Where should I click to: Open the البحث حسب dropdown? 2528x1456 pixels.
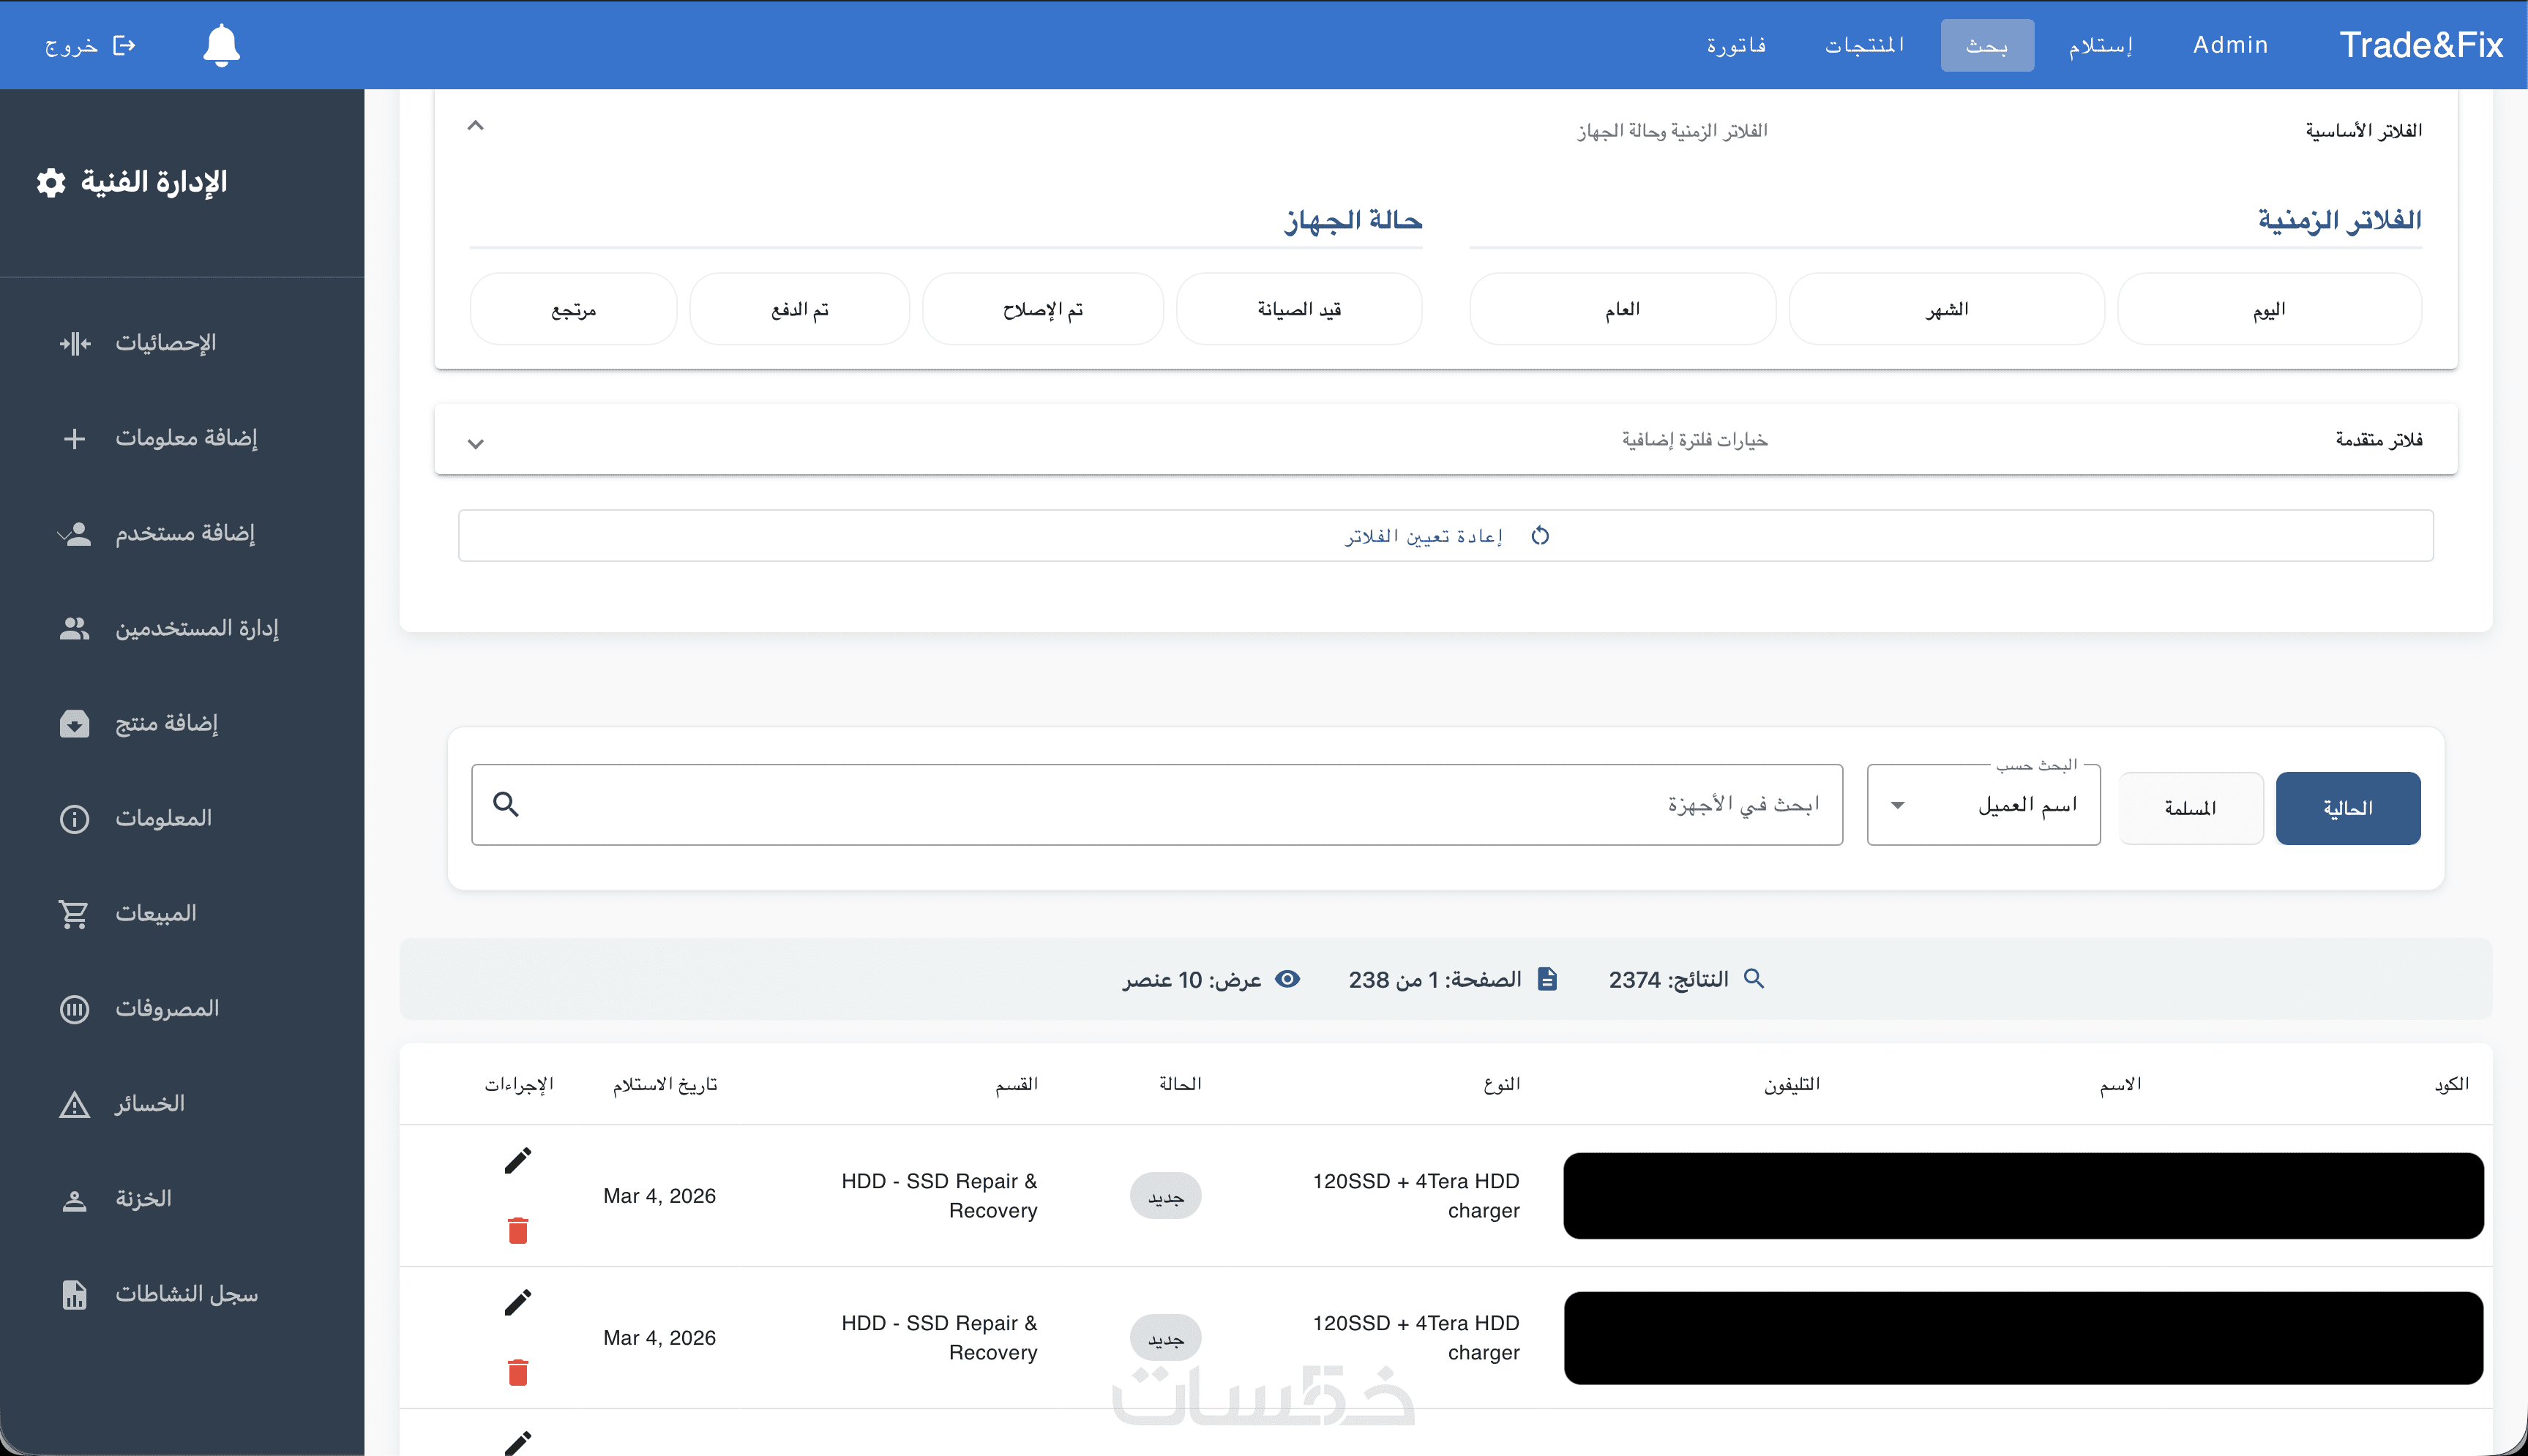click(1983, 805)
